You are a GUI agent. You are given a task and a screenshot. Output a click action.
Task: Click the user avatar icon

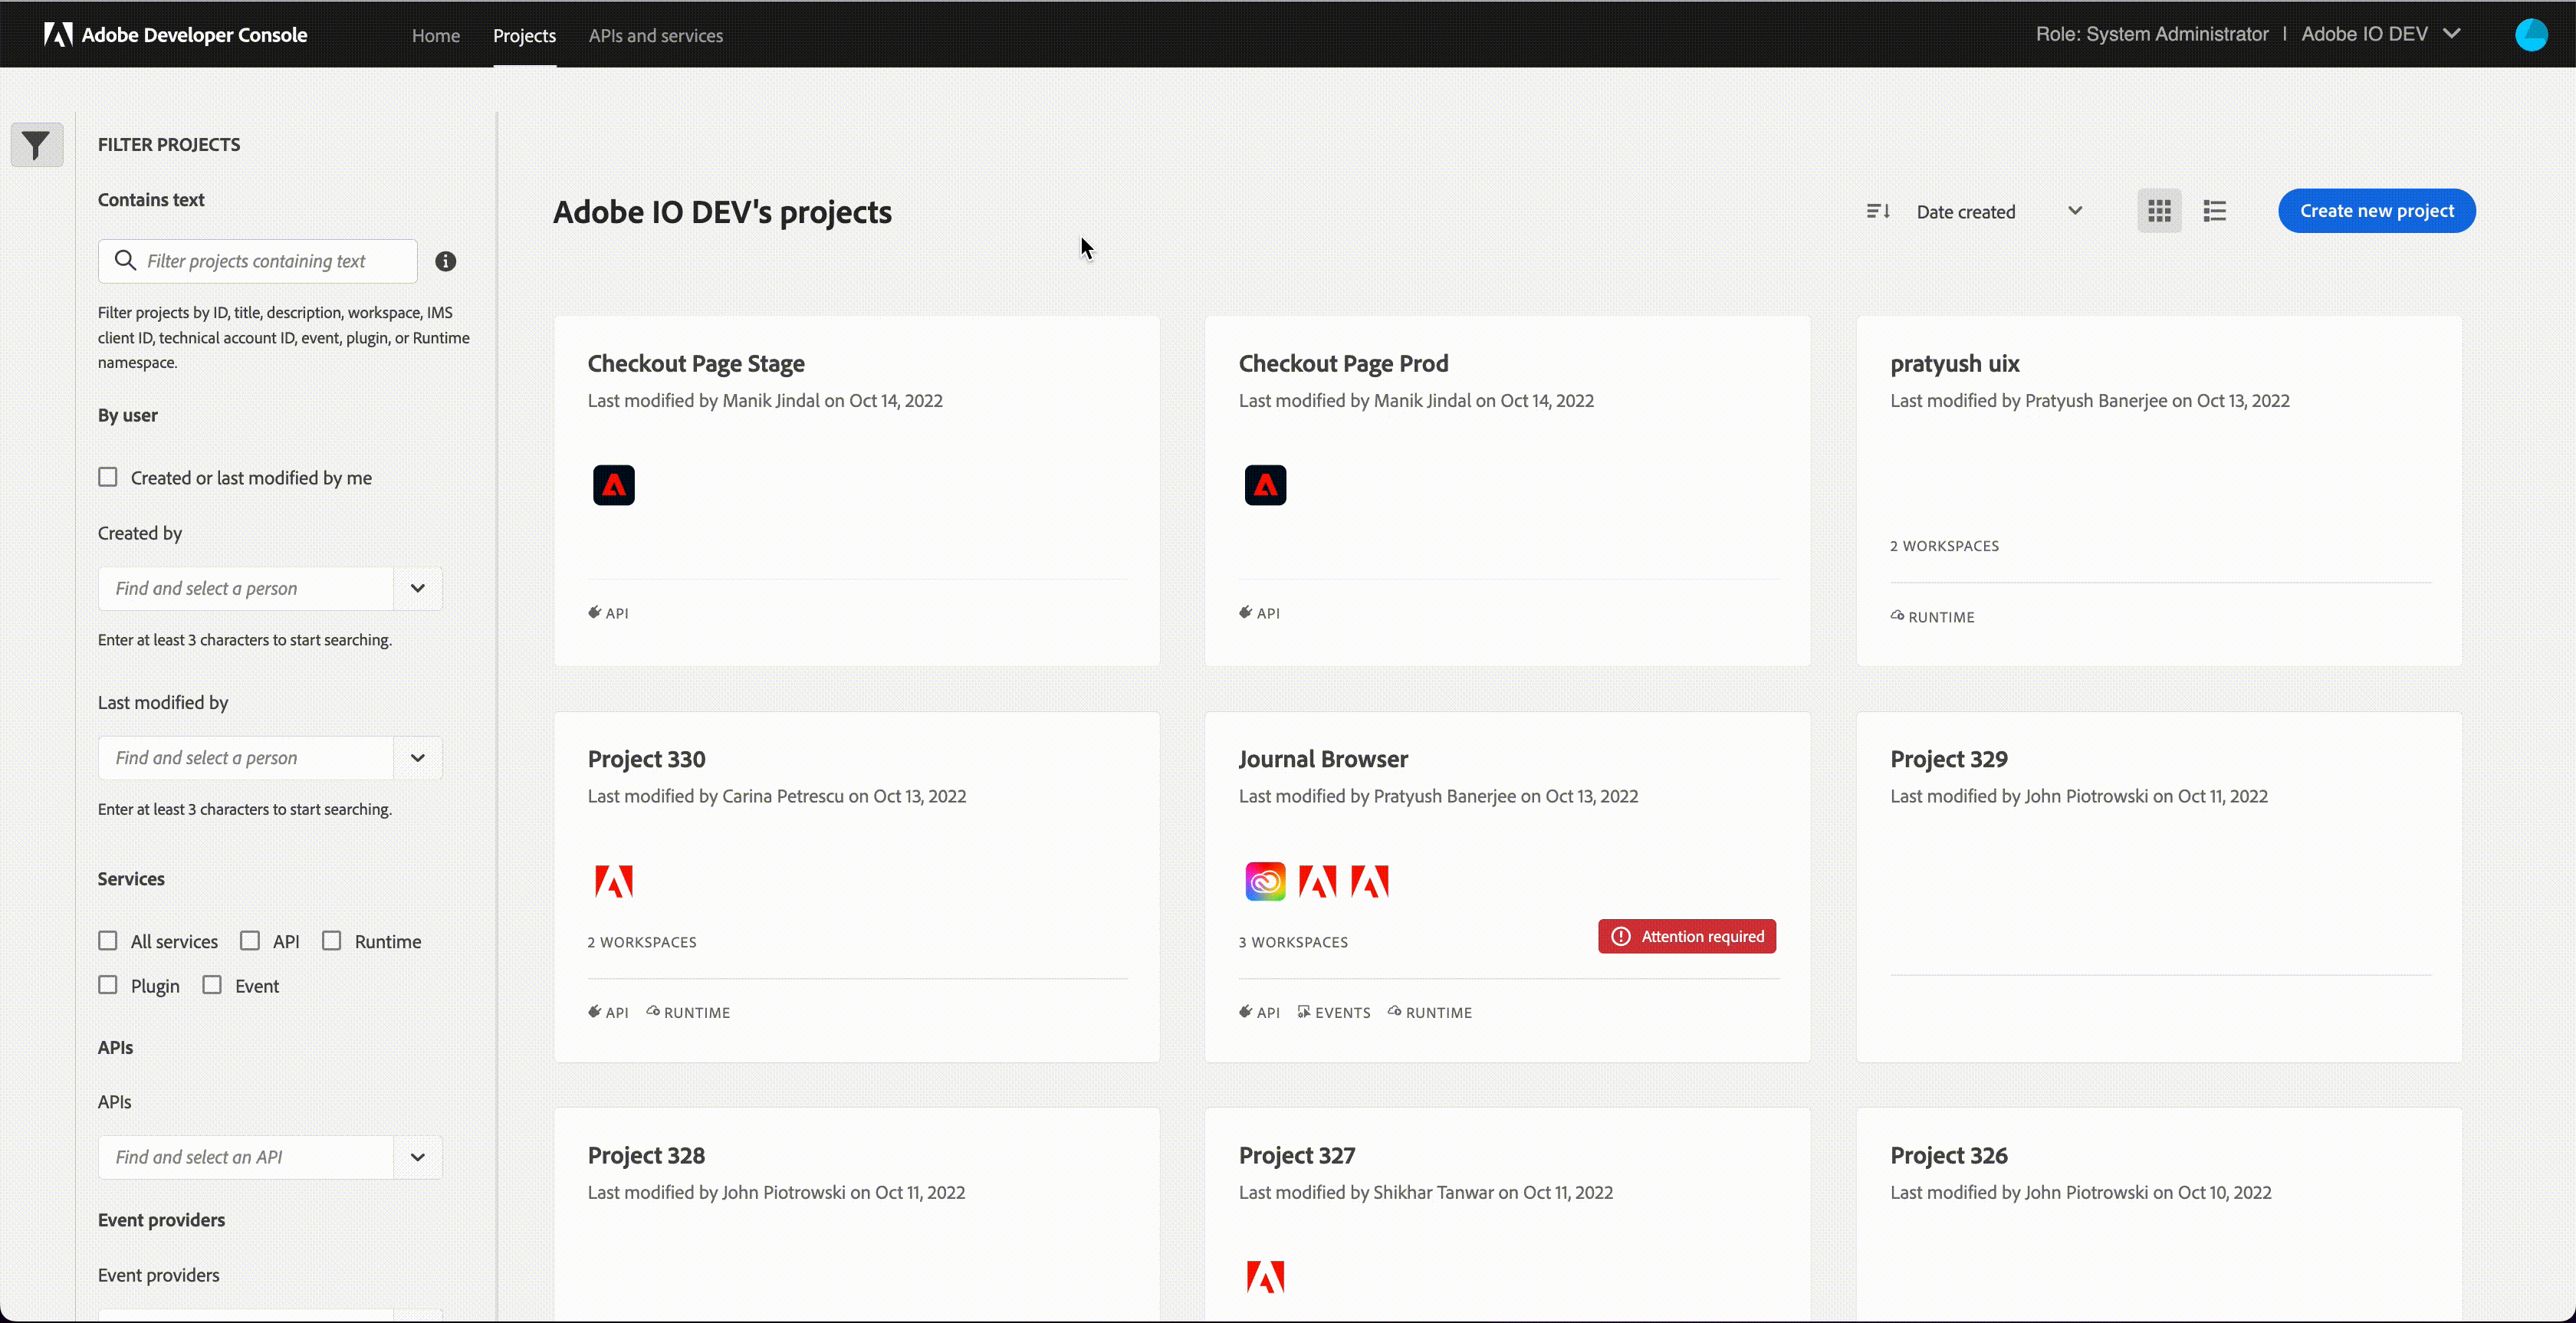(2531, 35)
